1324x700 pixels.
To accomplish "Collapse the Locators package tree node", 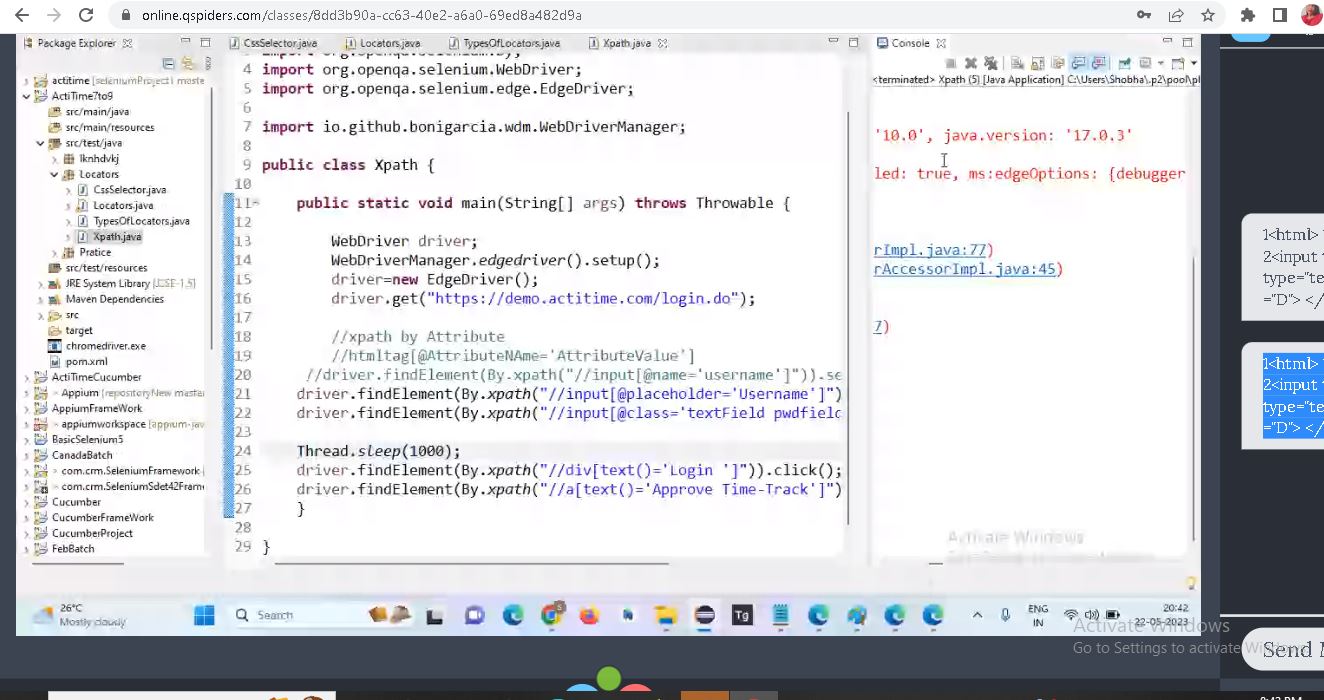I will coord(55,174).
